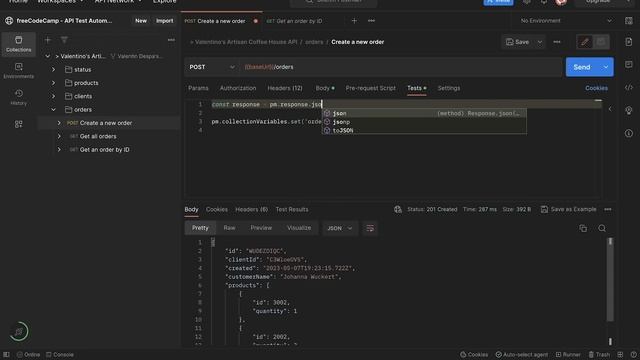The image size is (640, 360).
Task: Open the No Environment dropdown
Action: point(566,21)
